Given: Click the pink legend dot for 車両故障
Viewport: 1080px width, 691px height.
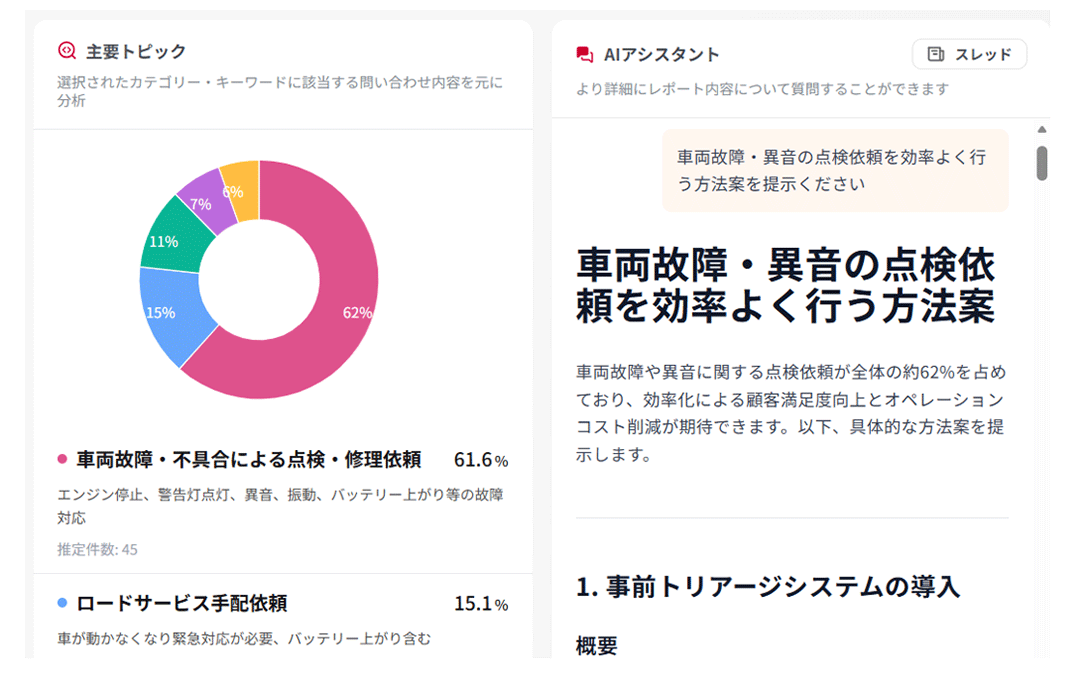Looking at the screenshot, I should coord(62,460).
